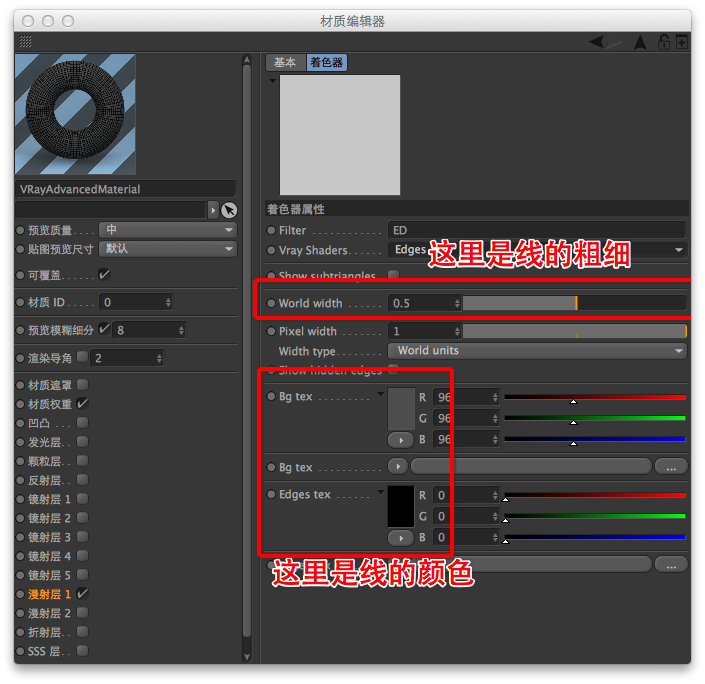Disable the 漫射层 1 checkbox

pos(82,593)
